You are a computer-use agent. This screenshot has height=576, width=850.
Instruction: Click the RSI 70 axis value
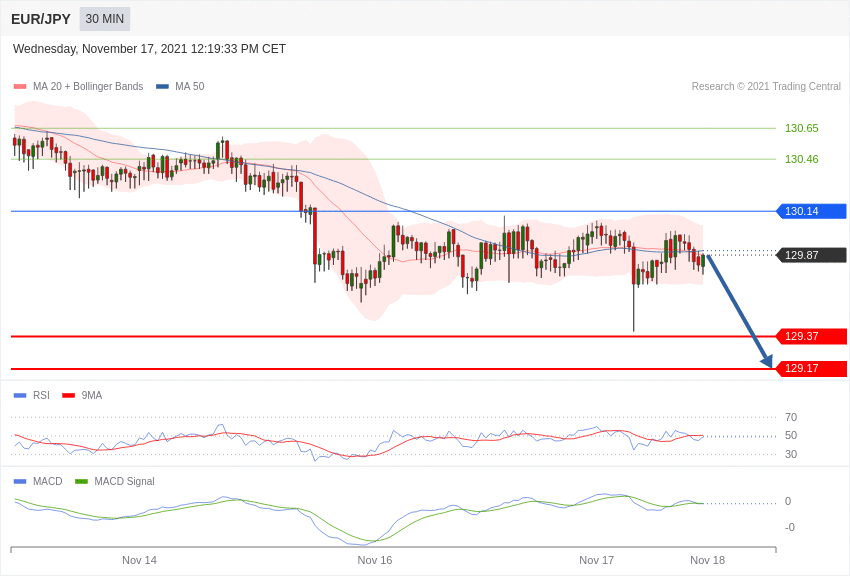point(791,417)
